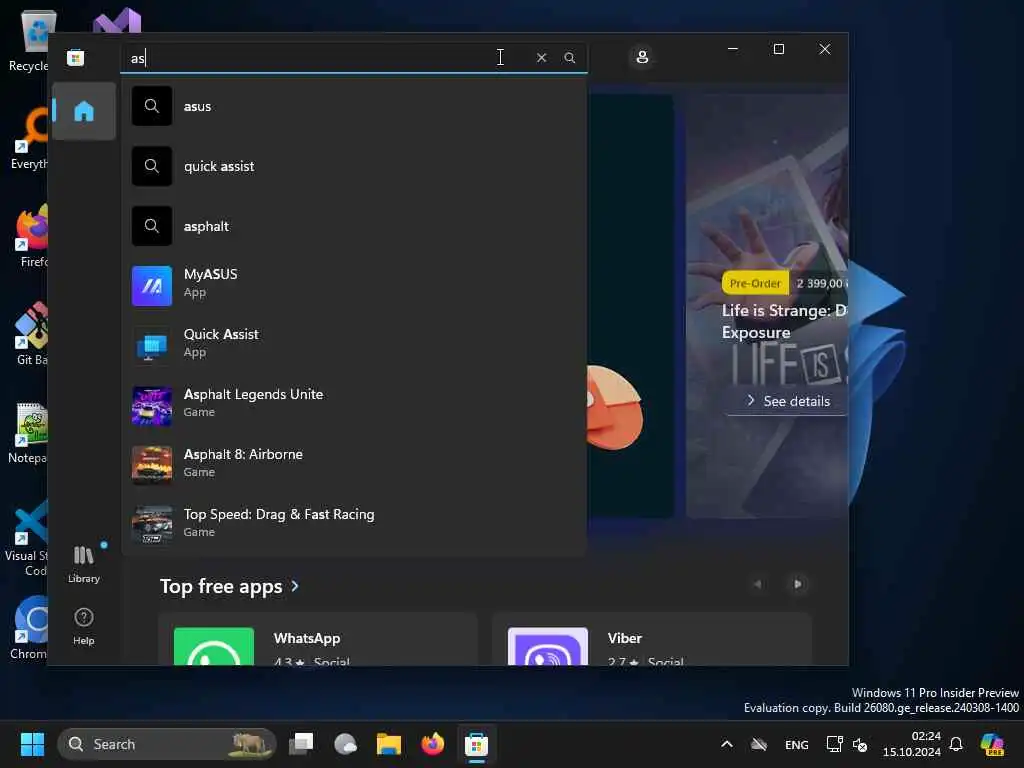The image size is (1024, 768).
Task: Submit search with magnifier icon
Action: [569, 58]
